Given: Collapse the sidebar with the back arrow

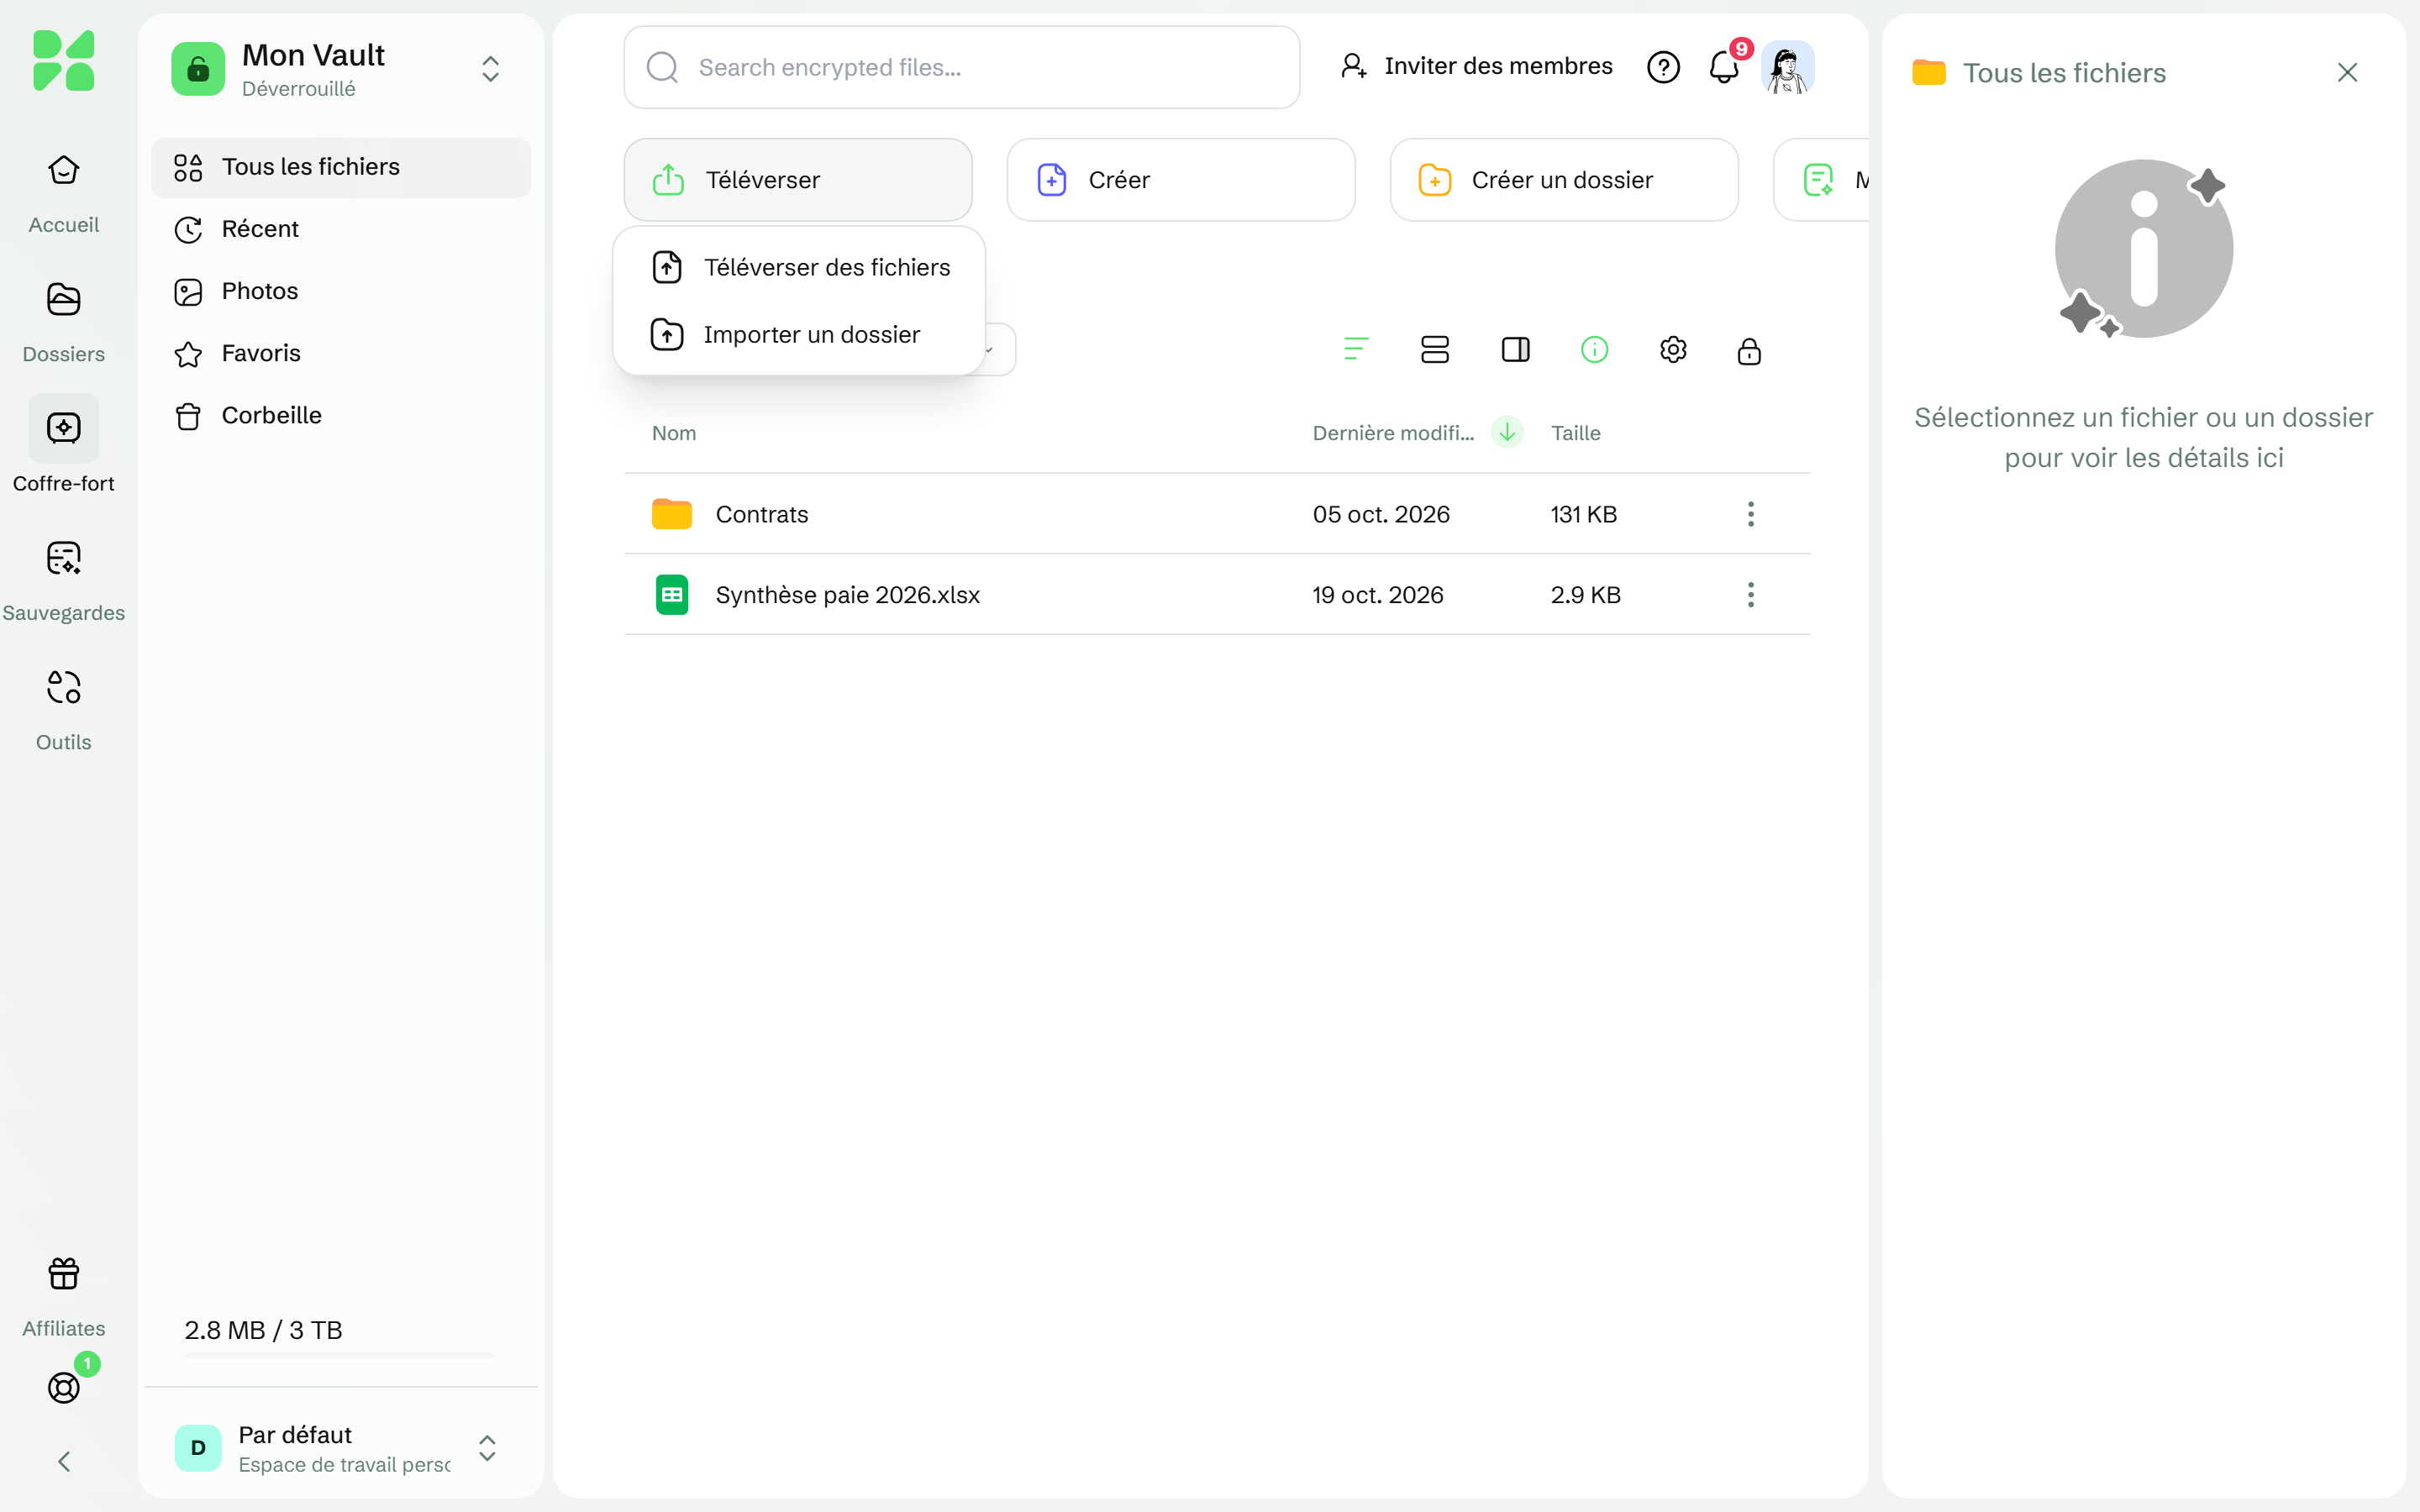Looking at the screenshot, I should [63, 1462].
